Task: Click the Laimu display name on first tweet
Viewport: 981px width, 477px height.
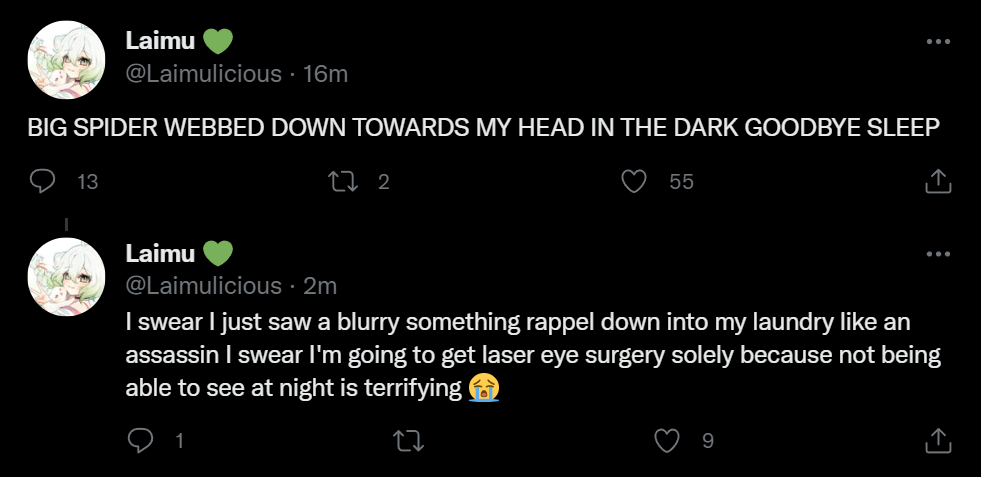Action: [161, 41]
